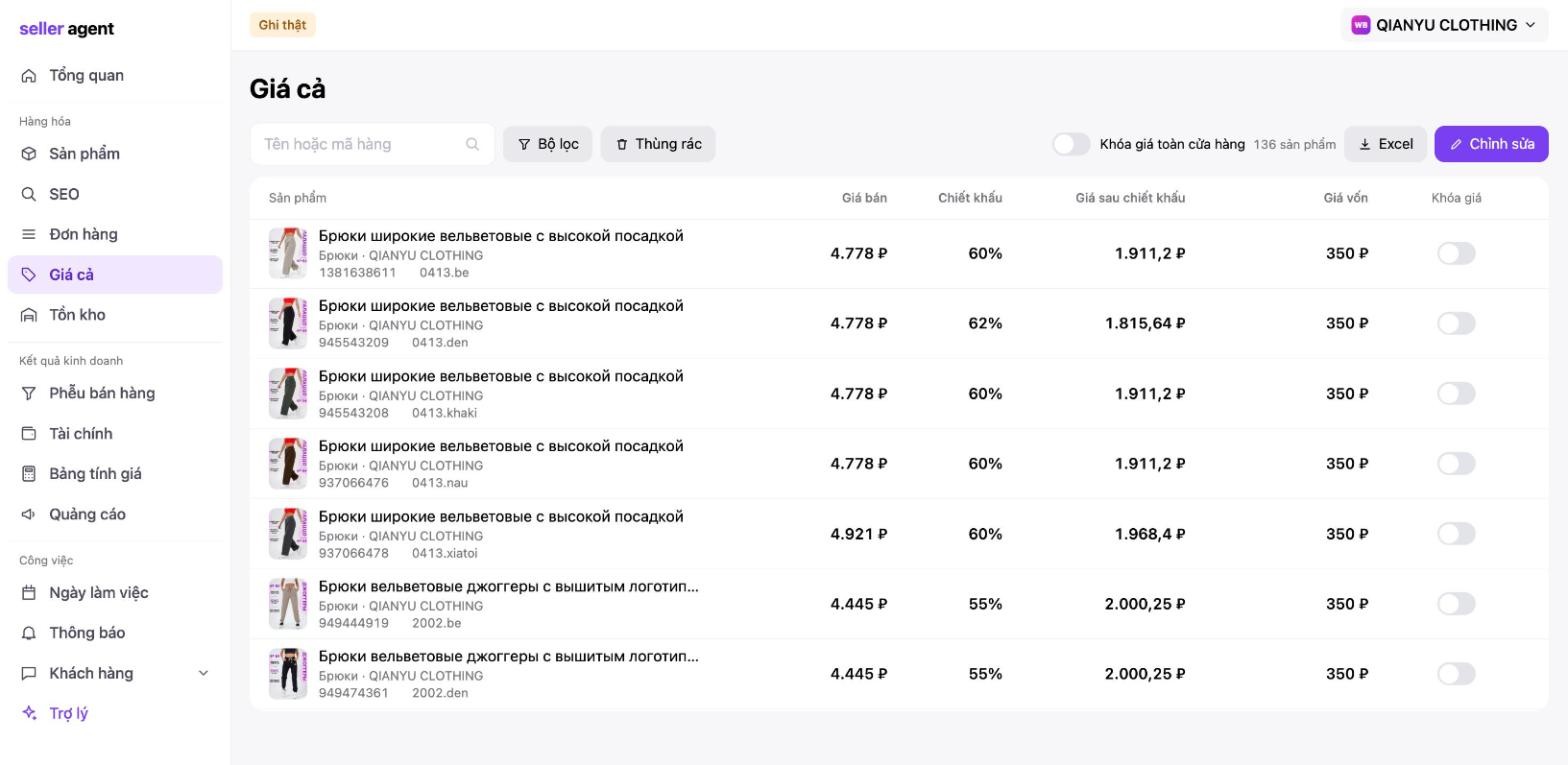Open the Tồn kho page
Viewport: 1568px width, 765px height.
coord(115,315)
